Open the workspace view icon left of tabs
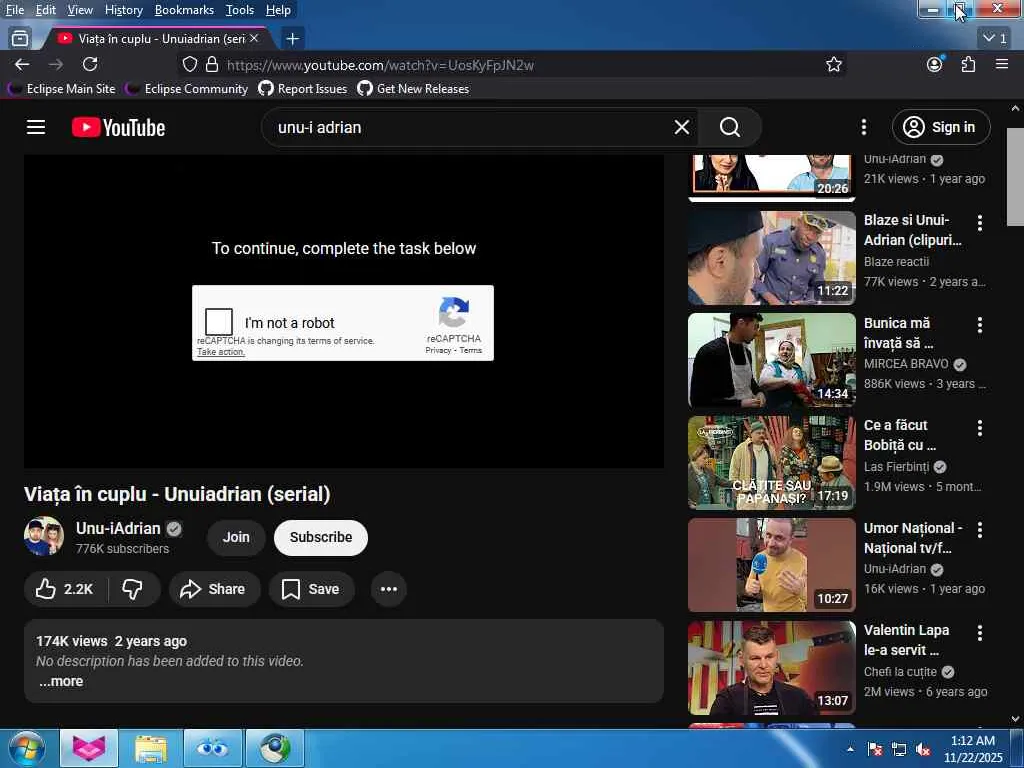This screenshot has width=1024, height=768. coord(20,39)
